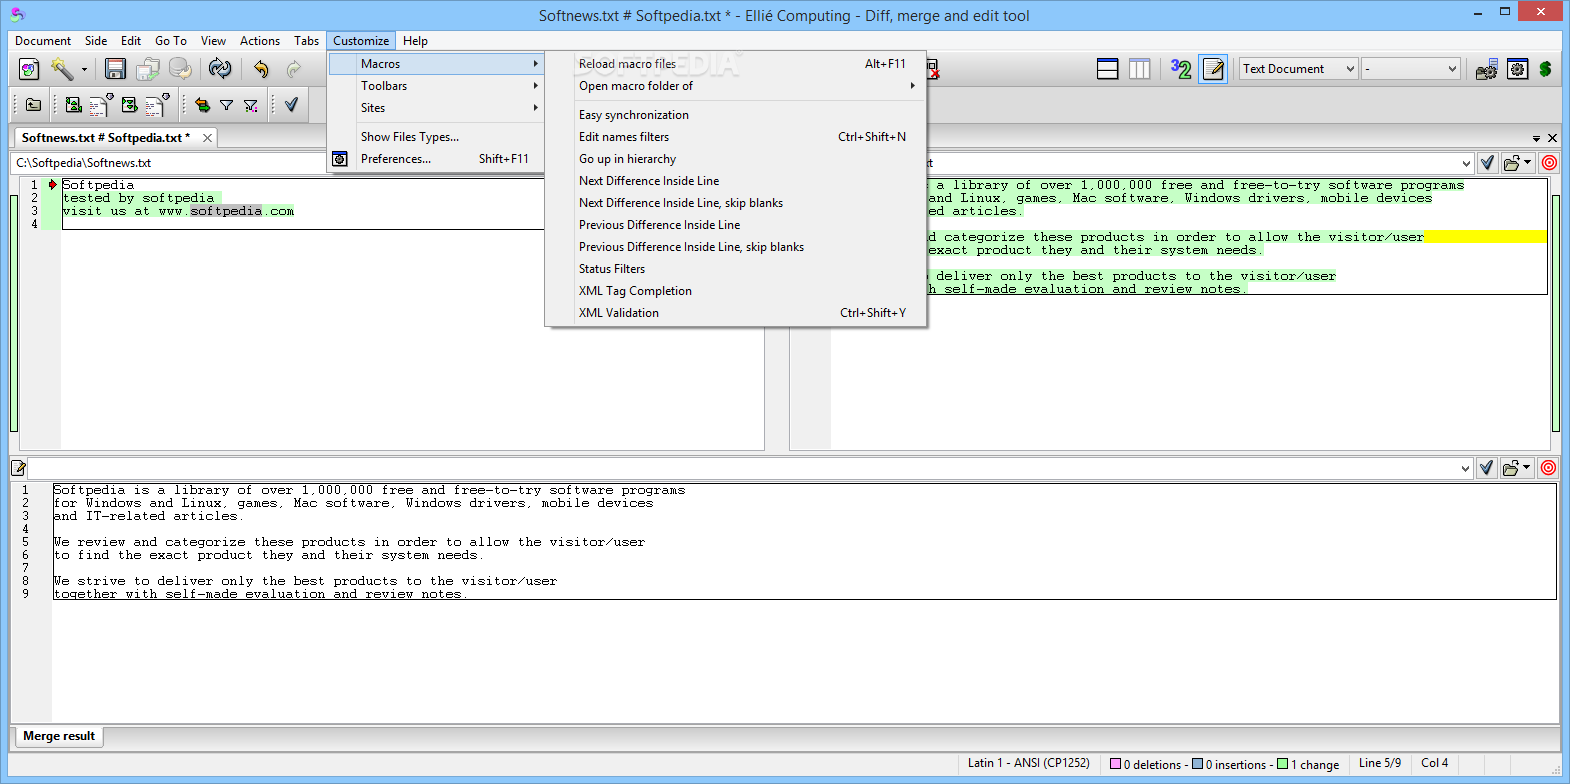Go to previous difference block icon
1570x784 pixels.
click(73, 104)
